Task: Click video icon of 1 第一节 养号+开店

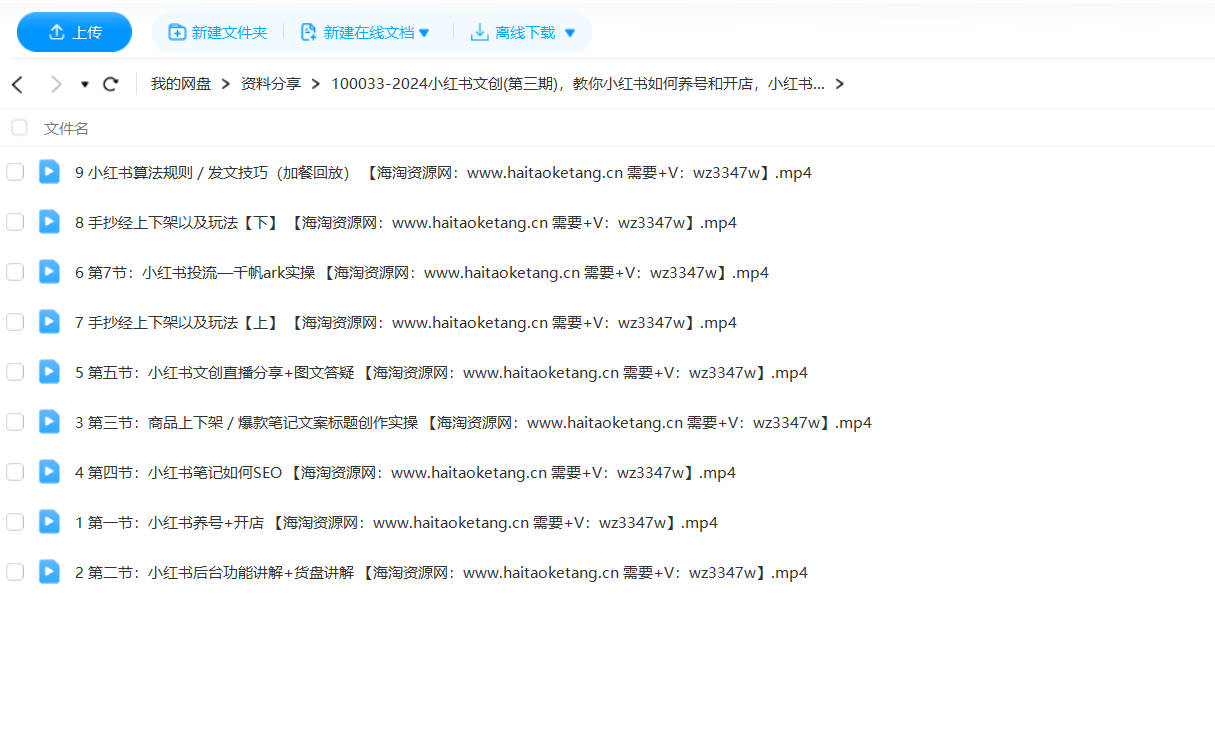Action: tap(49, 522)
